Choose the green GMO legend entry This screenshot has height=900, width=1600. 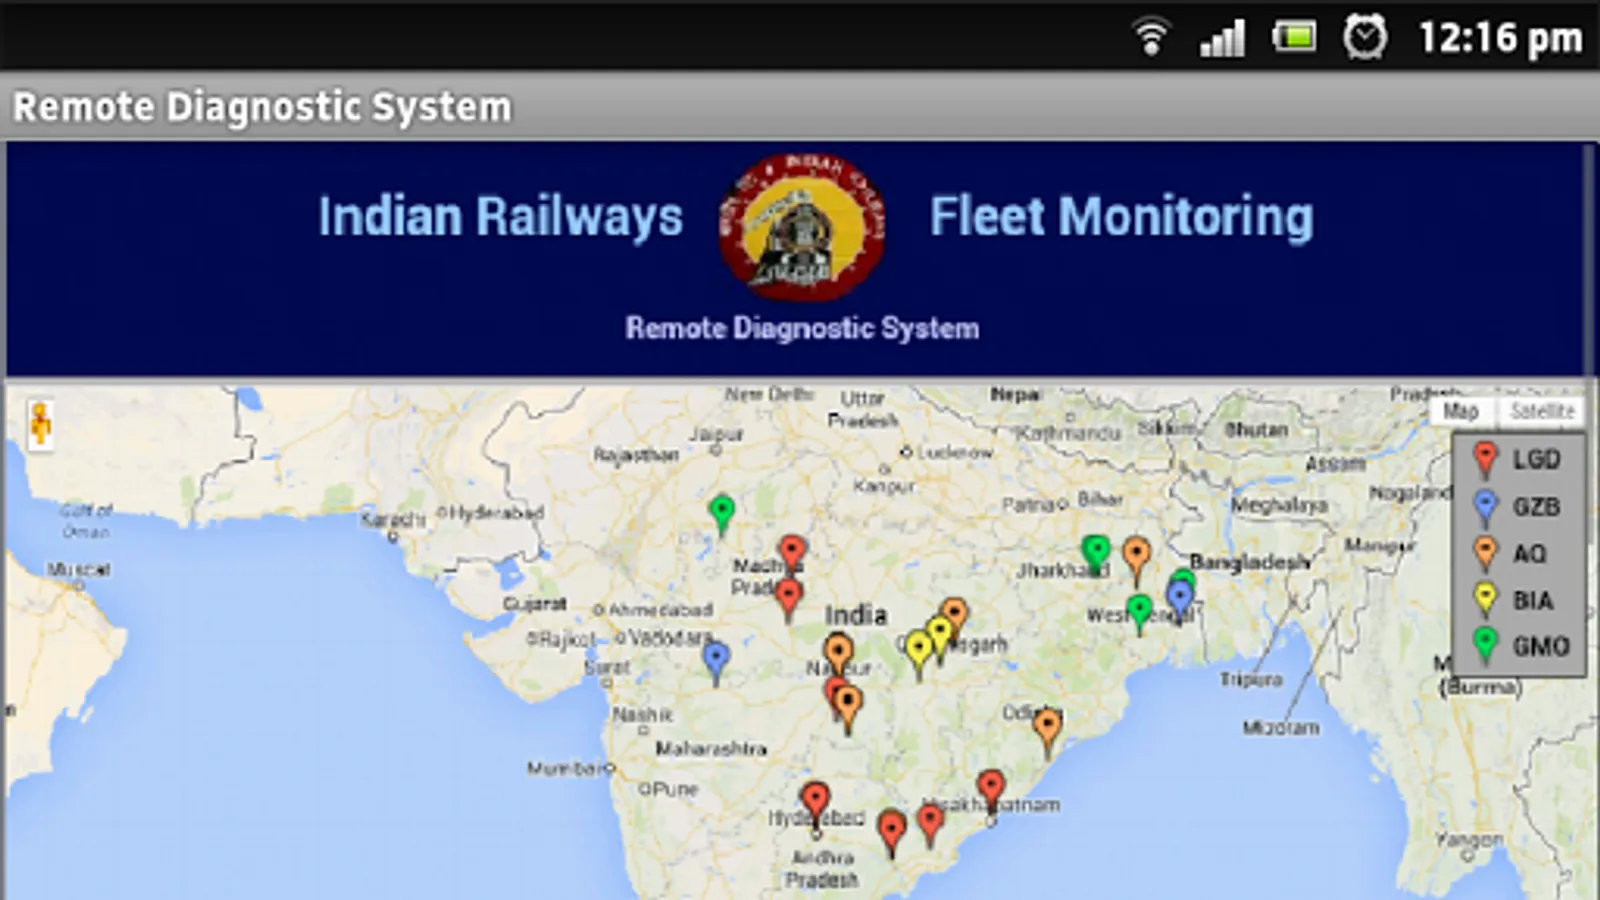coord(1521,647)
